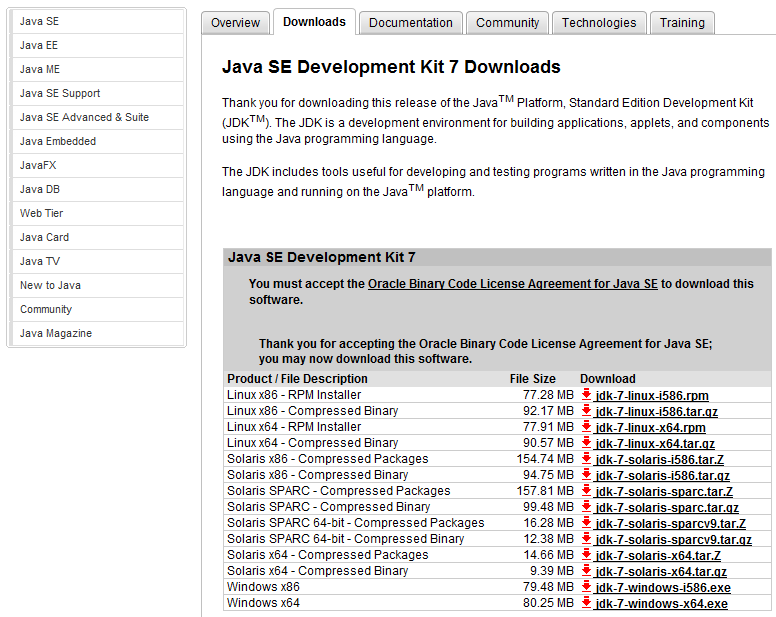Viewport: 776px width, 617px height.
Task: Download jdk-7-linux-x64.rpm file link
Action: click(x=650, y=428)
